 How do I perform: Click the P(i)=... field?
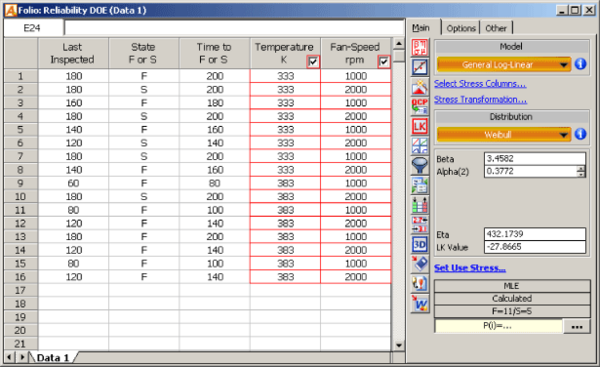click(x=498, y=326)
